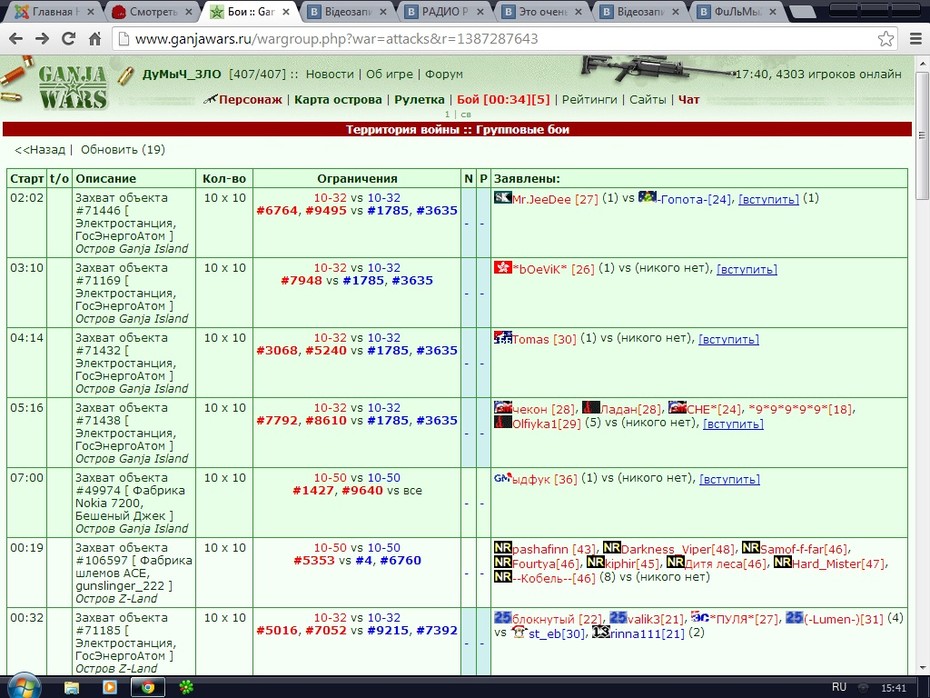Open Windows Start button

[x=24, y=687]
